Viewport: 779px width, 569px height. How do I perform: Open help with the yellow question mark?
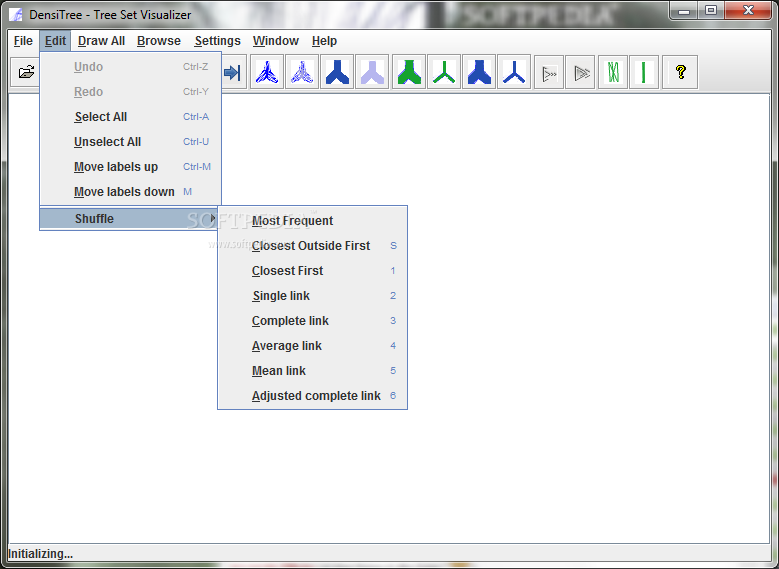[x=680, y=73]
